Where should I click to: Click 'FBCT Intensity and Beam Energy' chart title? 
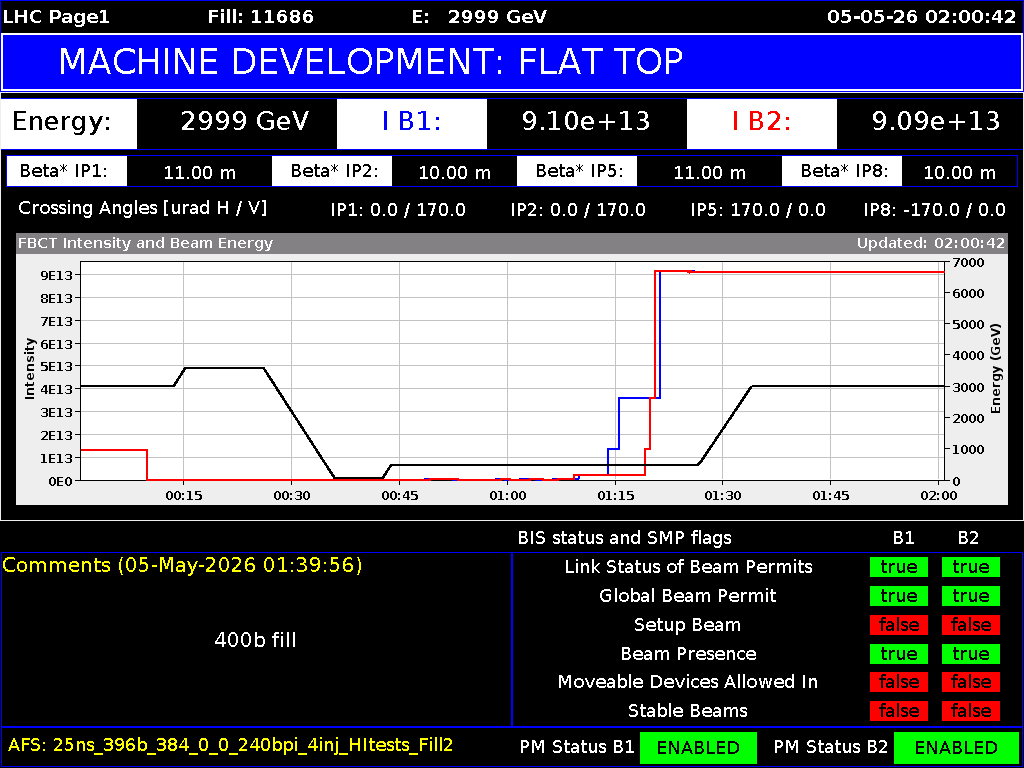pos(146,244)
